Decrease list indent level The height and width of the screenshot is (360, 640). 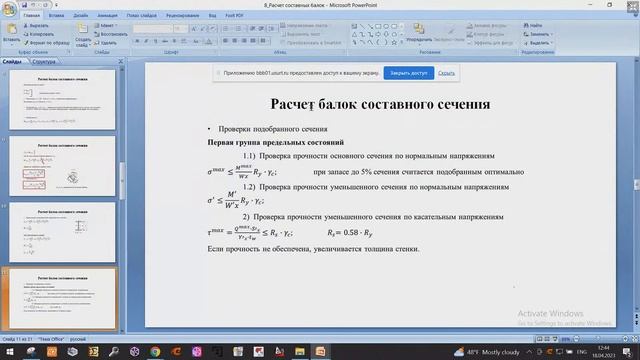click(253, 28)
